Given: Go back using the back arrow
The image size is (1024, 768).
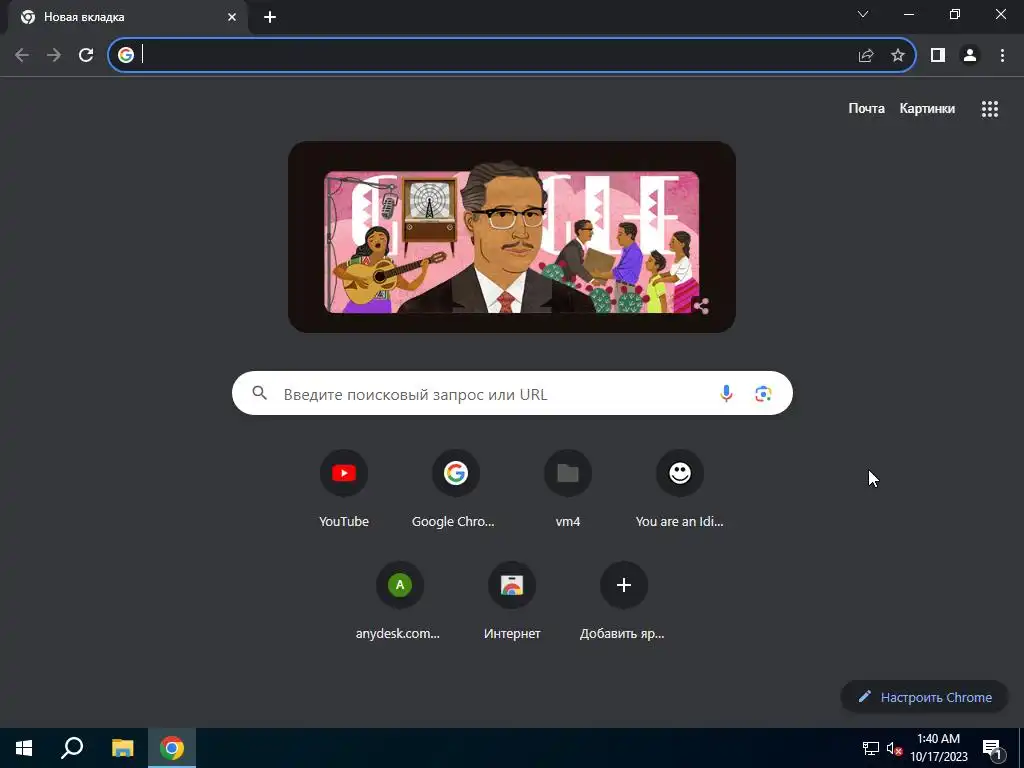Looking at the screenshot, I should click(x=22, y=55).
